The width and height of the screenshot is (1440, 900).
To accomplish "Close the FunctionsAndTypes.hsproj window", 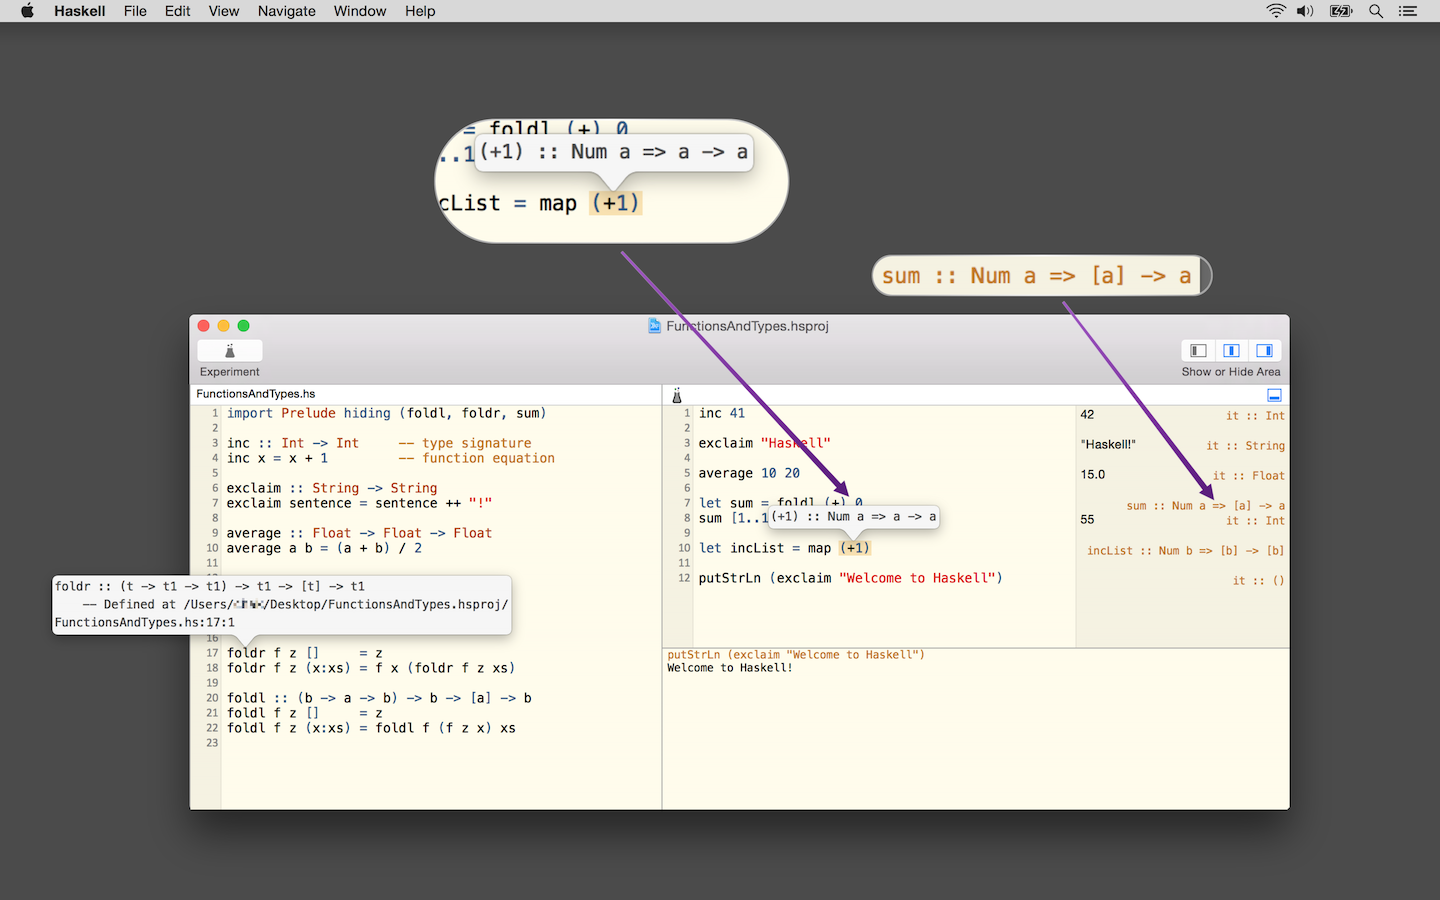I will (204, 326).
